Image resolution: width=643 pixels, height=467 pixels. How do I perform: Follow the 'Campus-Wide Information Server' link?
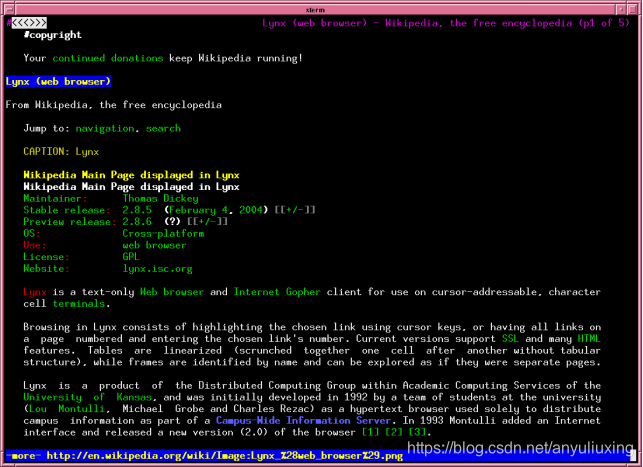303,421
